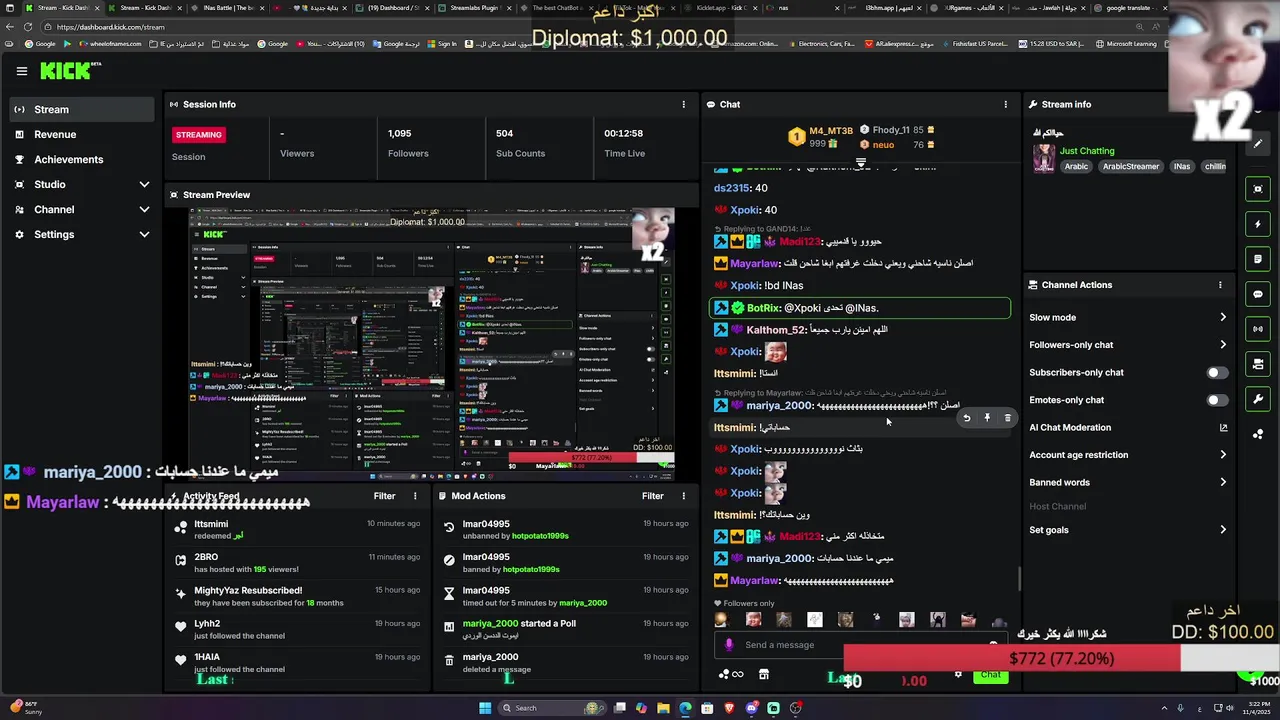Click the lightning bolt icon in right toolbar

[1258, 224]
